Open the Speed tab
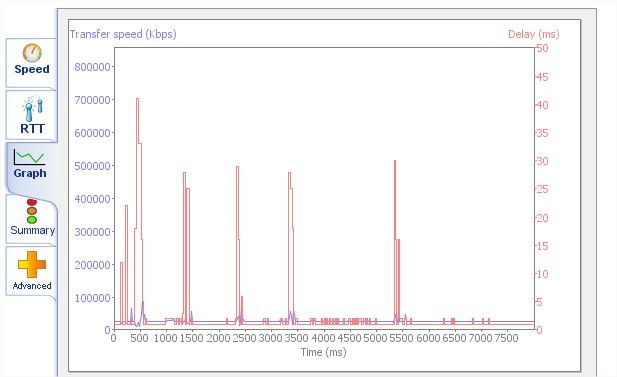 pyautogui.click(x=31, y=63)
